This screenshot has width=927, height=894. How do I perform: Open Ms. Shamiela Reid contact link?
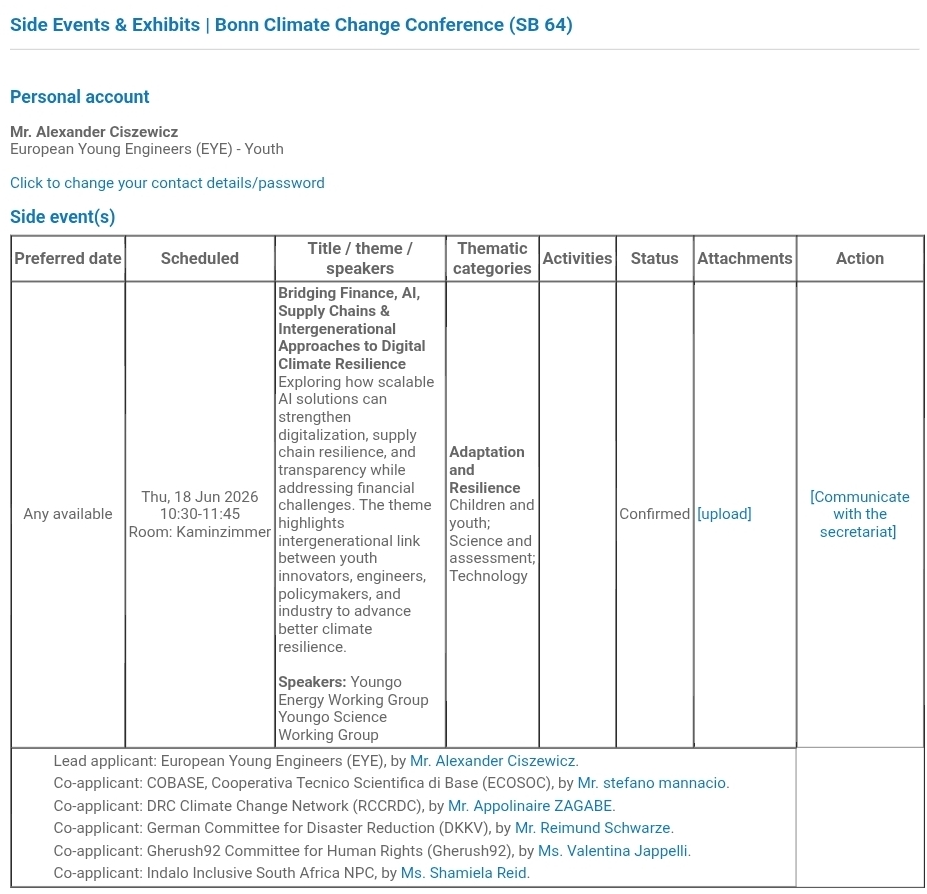(465, 873)
